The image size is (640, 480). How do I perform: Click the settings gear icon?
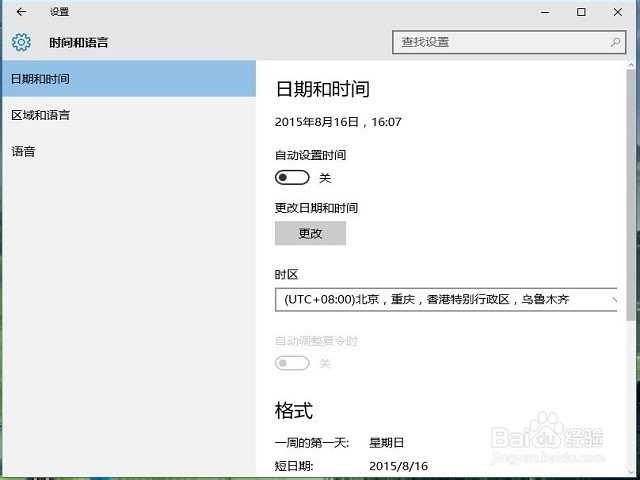pyautogui.click(x=21, y=42)
